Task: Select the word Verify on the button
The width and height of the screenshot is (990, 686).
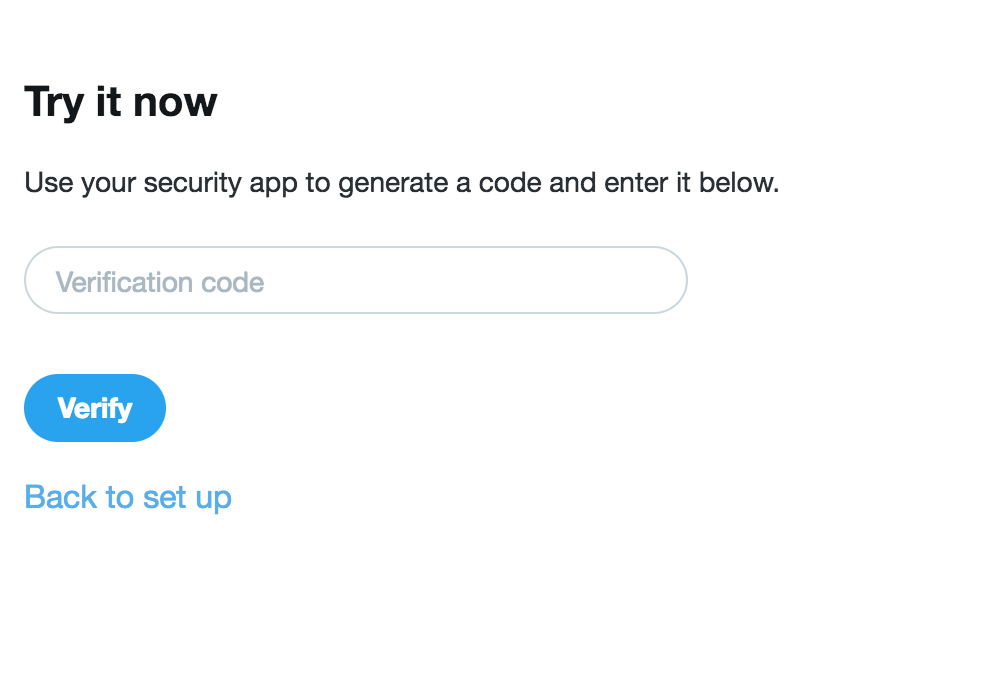Action: [95, 408]
